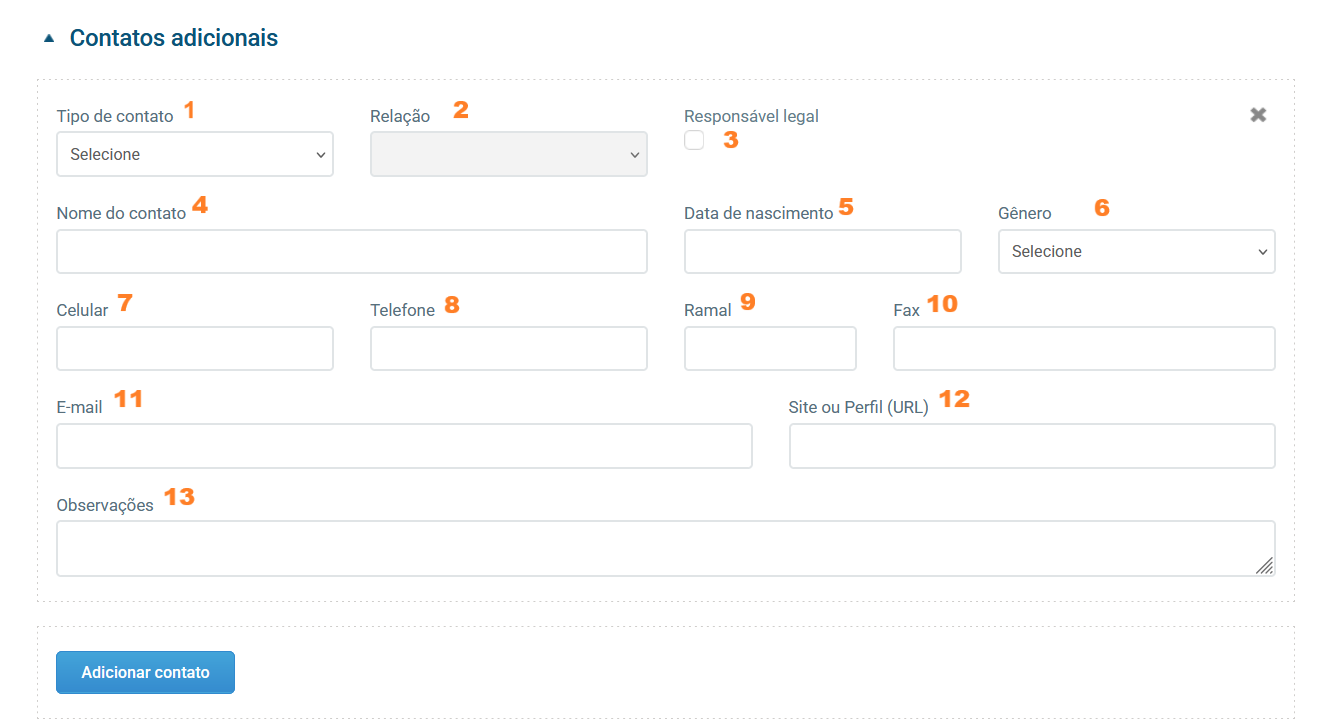Select the Site ou Perfil (URL) field
The height and width of the screenshot is (724, 1333).
click(x=1032, y=446)
